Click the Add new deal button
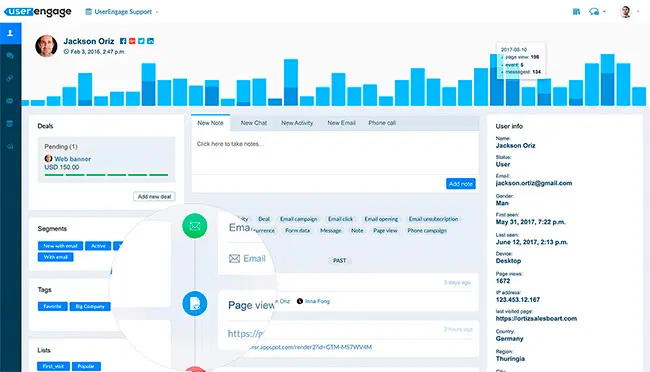This screenshot has height=372, width=650. click(154, 197)
